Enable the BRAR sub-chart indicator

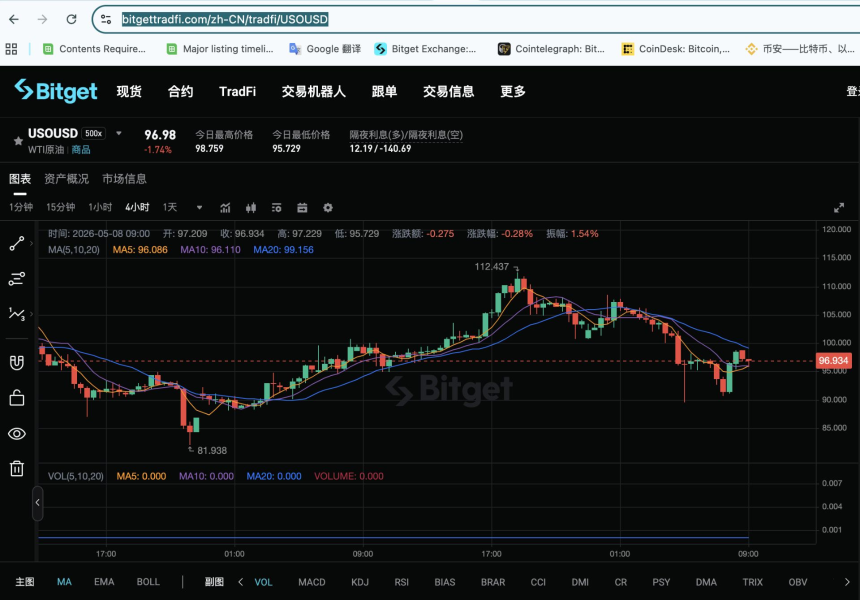(x=493, y=582)
